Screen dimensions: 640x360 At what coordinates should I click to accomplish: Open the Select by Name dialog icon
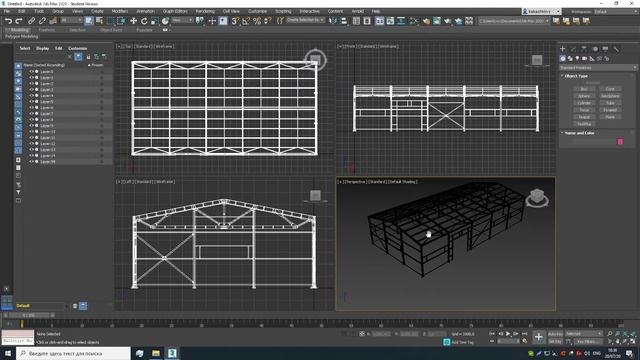tap(99, 21)
